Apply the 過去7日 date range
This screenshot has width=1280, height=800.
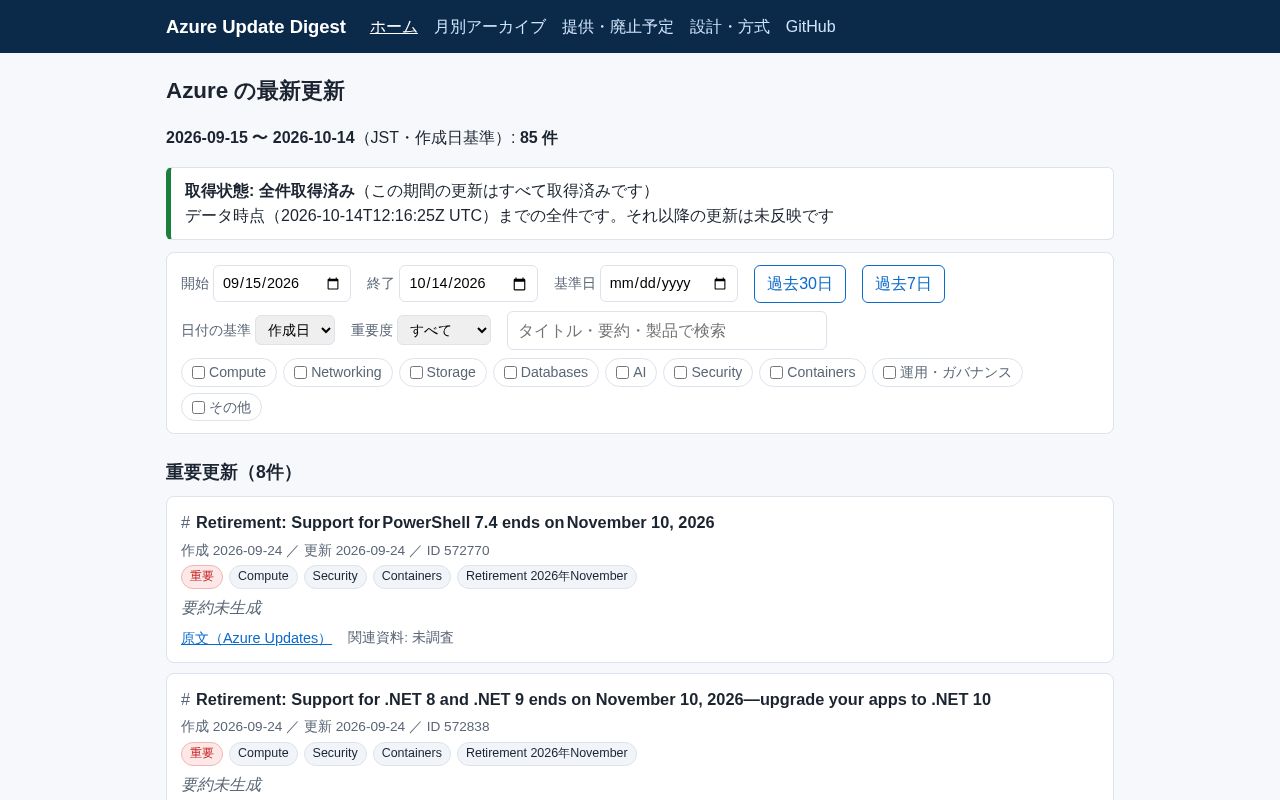[x=903, y=284]
